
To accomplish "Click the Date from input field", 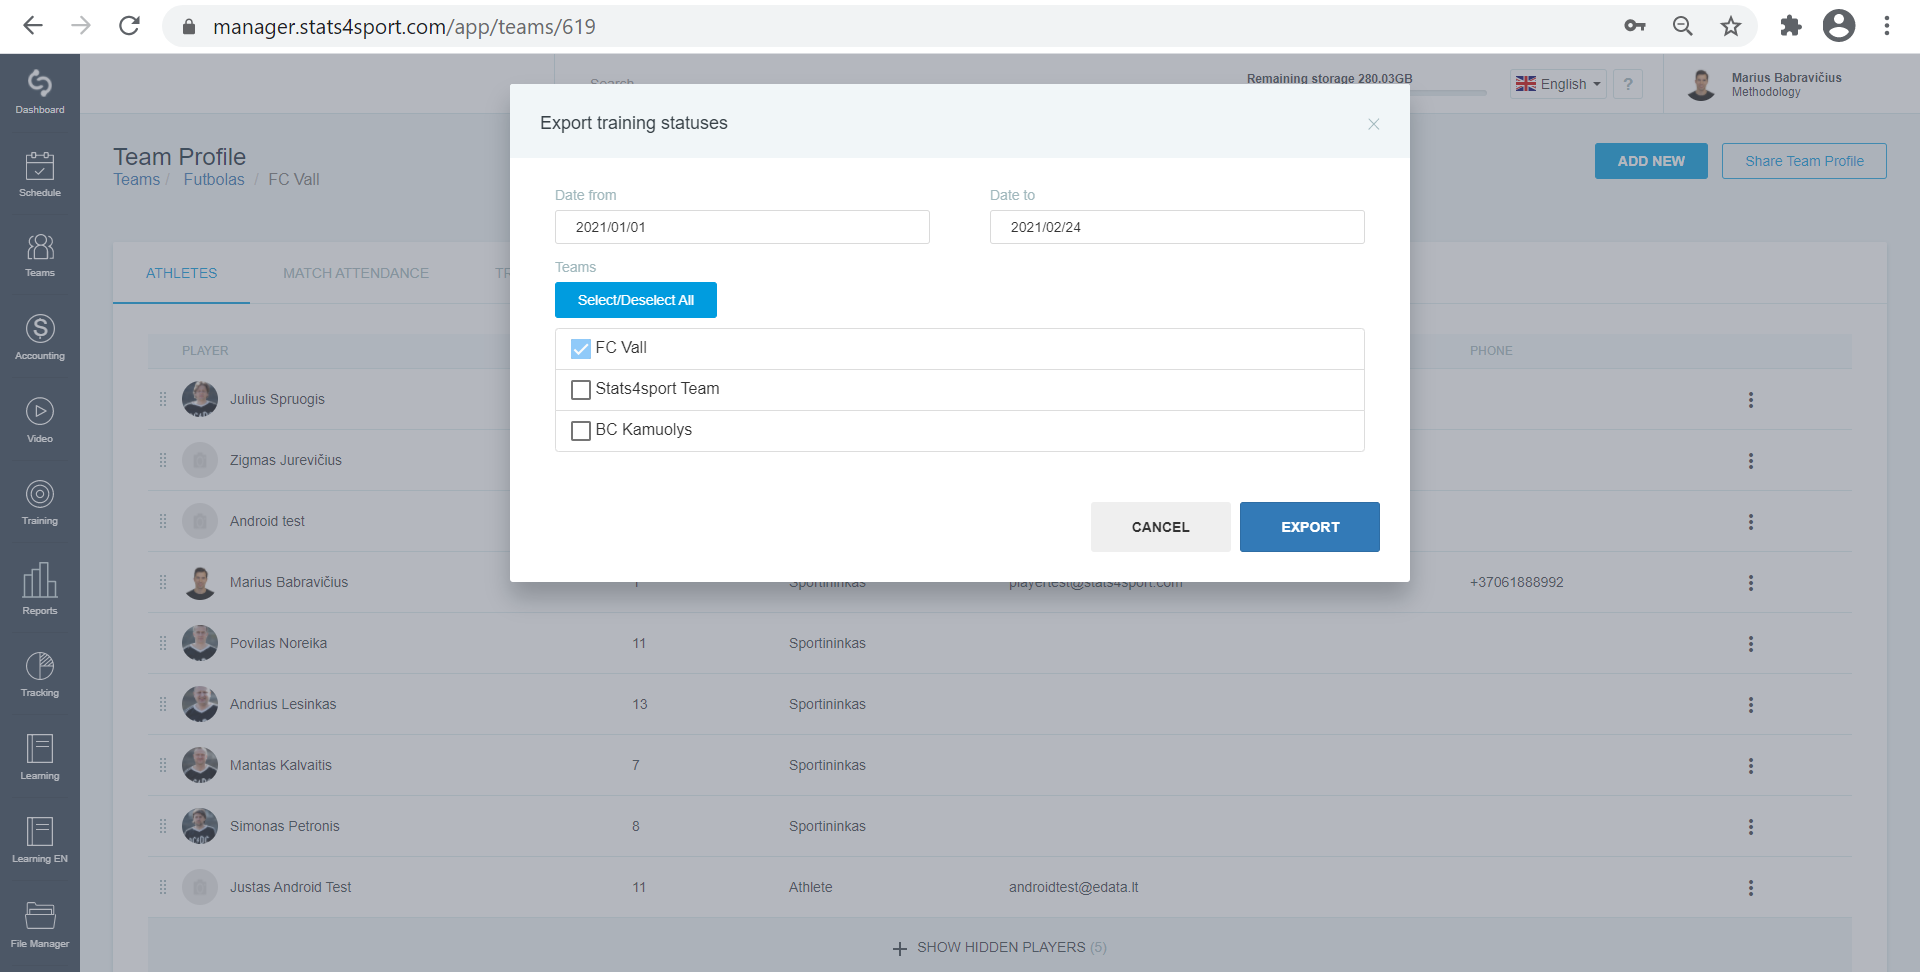I will [742, 227].
